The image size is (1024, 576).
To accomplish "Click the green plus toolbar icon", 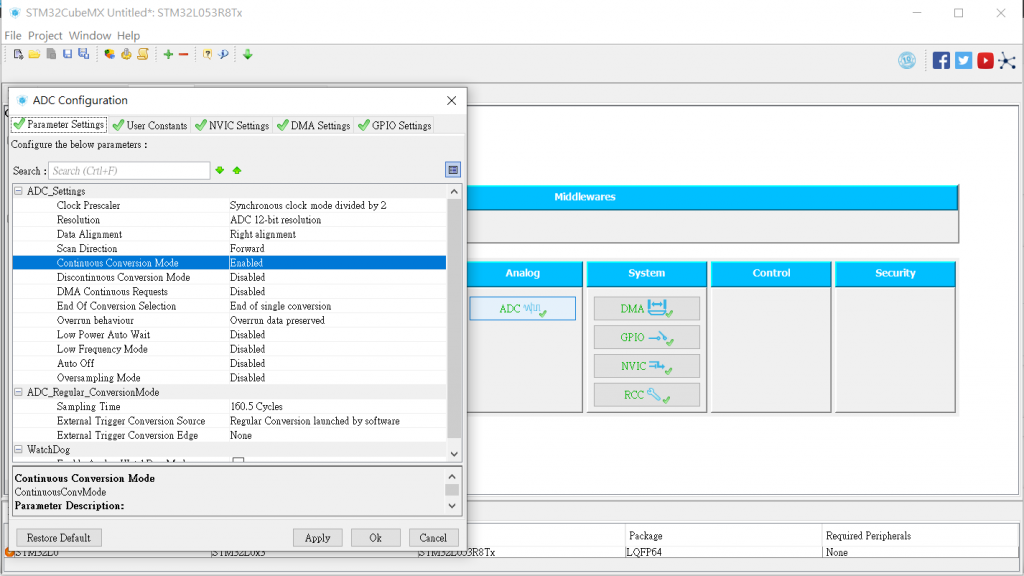I will point(168,55).
